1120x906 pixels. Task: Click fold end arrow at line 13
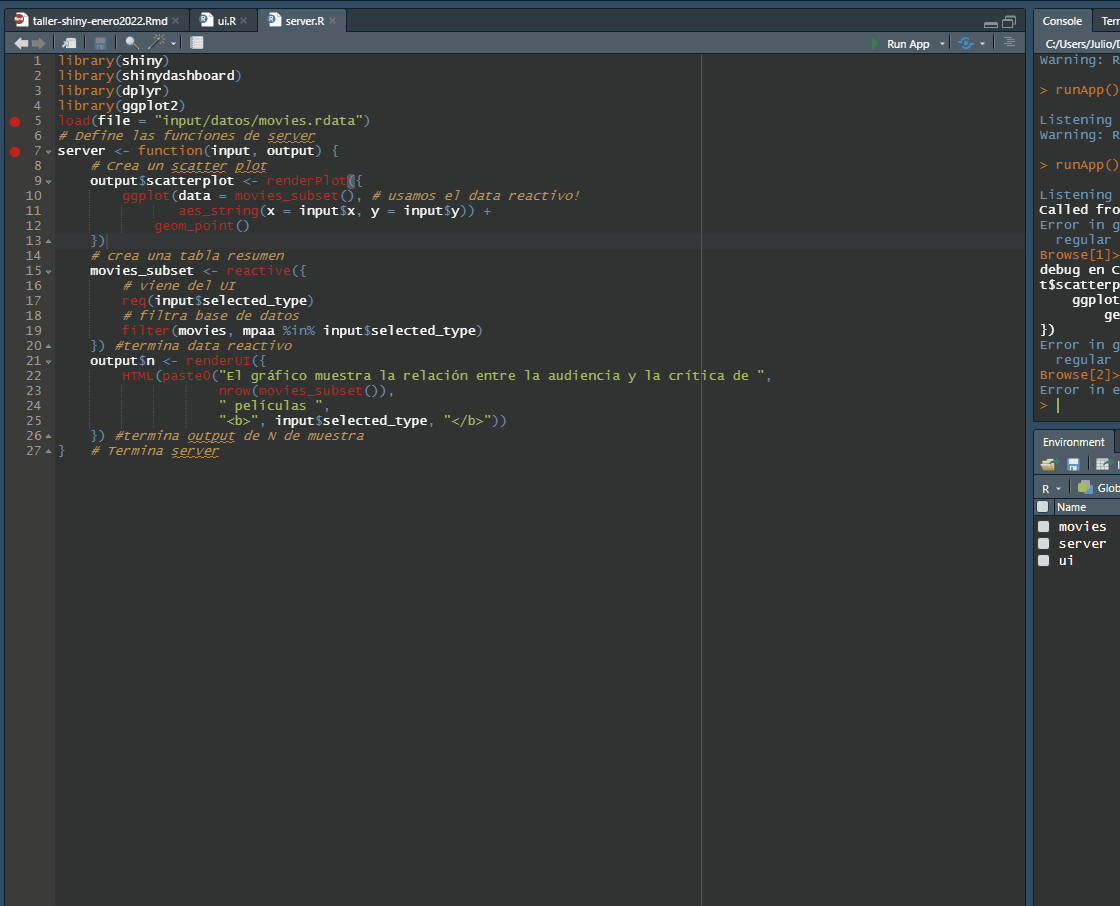click(x=49, y=241)
